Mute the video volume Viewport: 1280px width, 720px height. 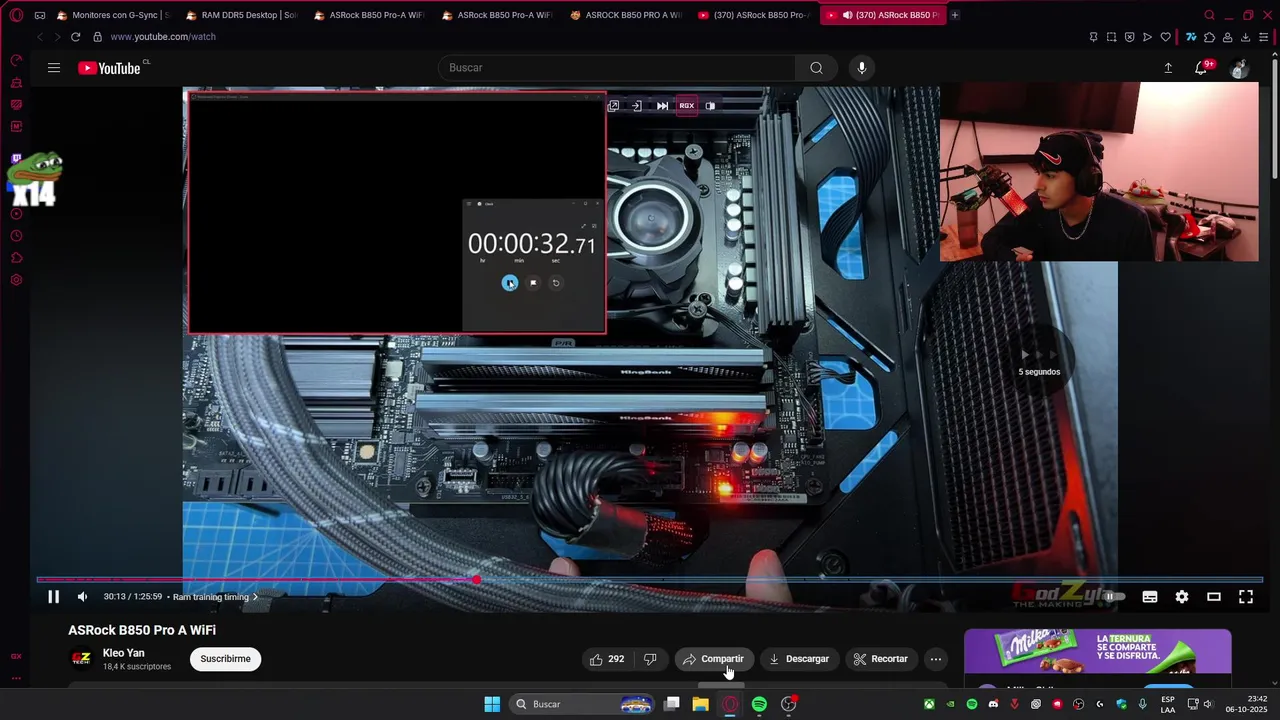(82, 597)
